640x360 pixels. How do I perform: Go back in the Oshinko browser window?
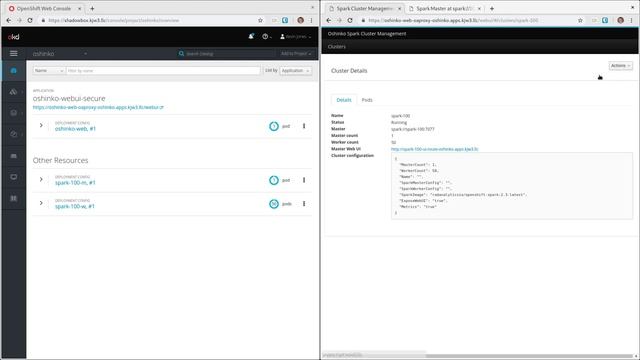pos(329,20)
